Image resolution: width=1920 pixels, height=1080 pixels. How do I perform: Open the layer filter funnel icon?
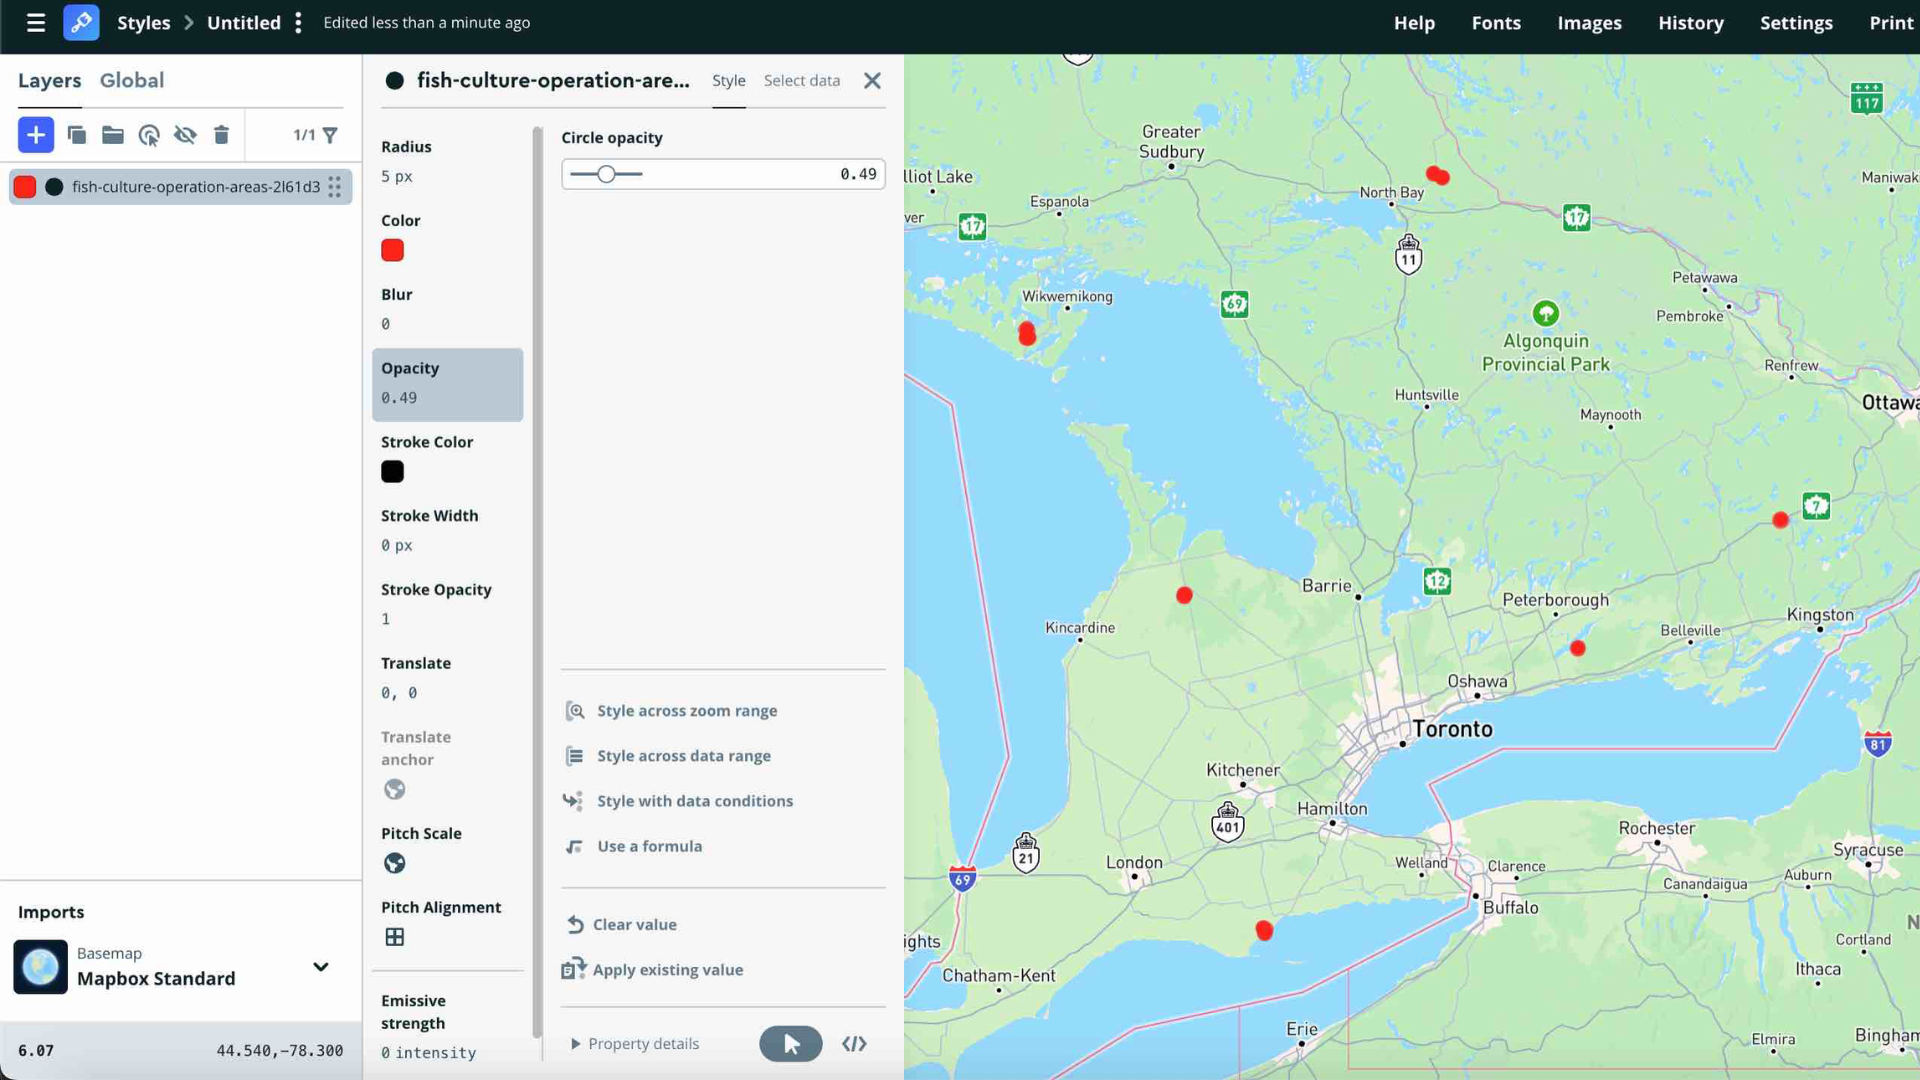click(x=332, y=135)
